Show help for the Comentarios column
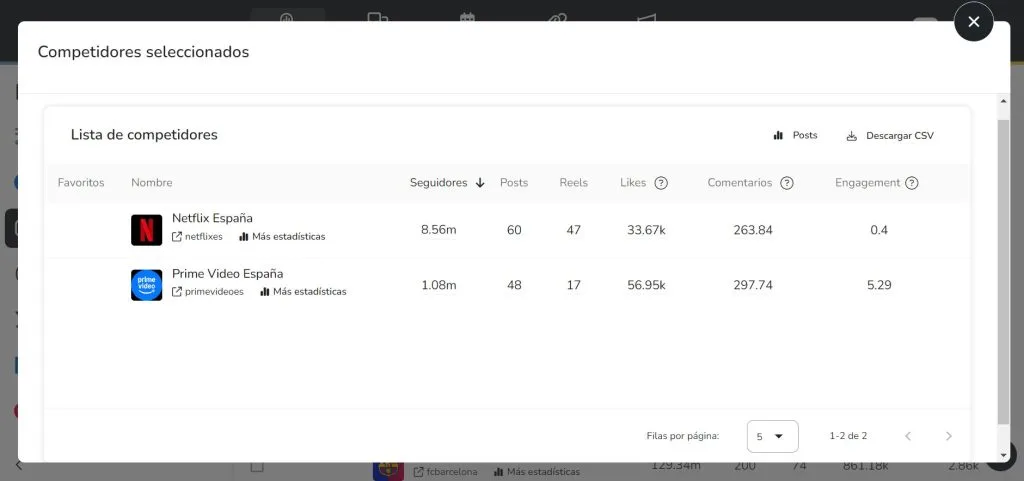Screen dimensions: 1024x481 [787, 183]
